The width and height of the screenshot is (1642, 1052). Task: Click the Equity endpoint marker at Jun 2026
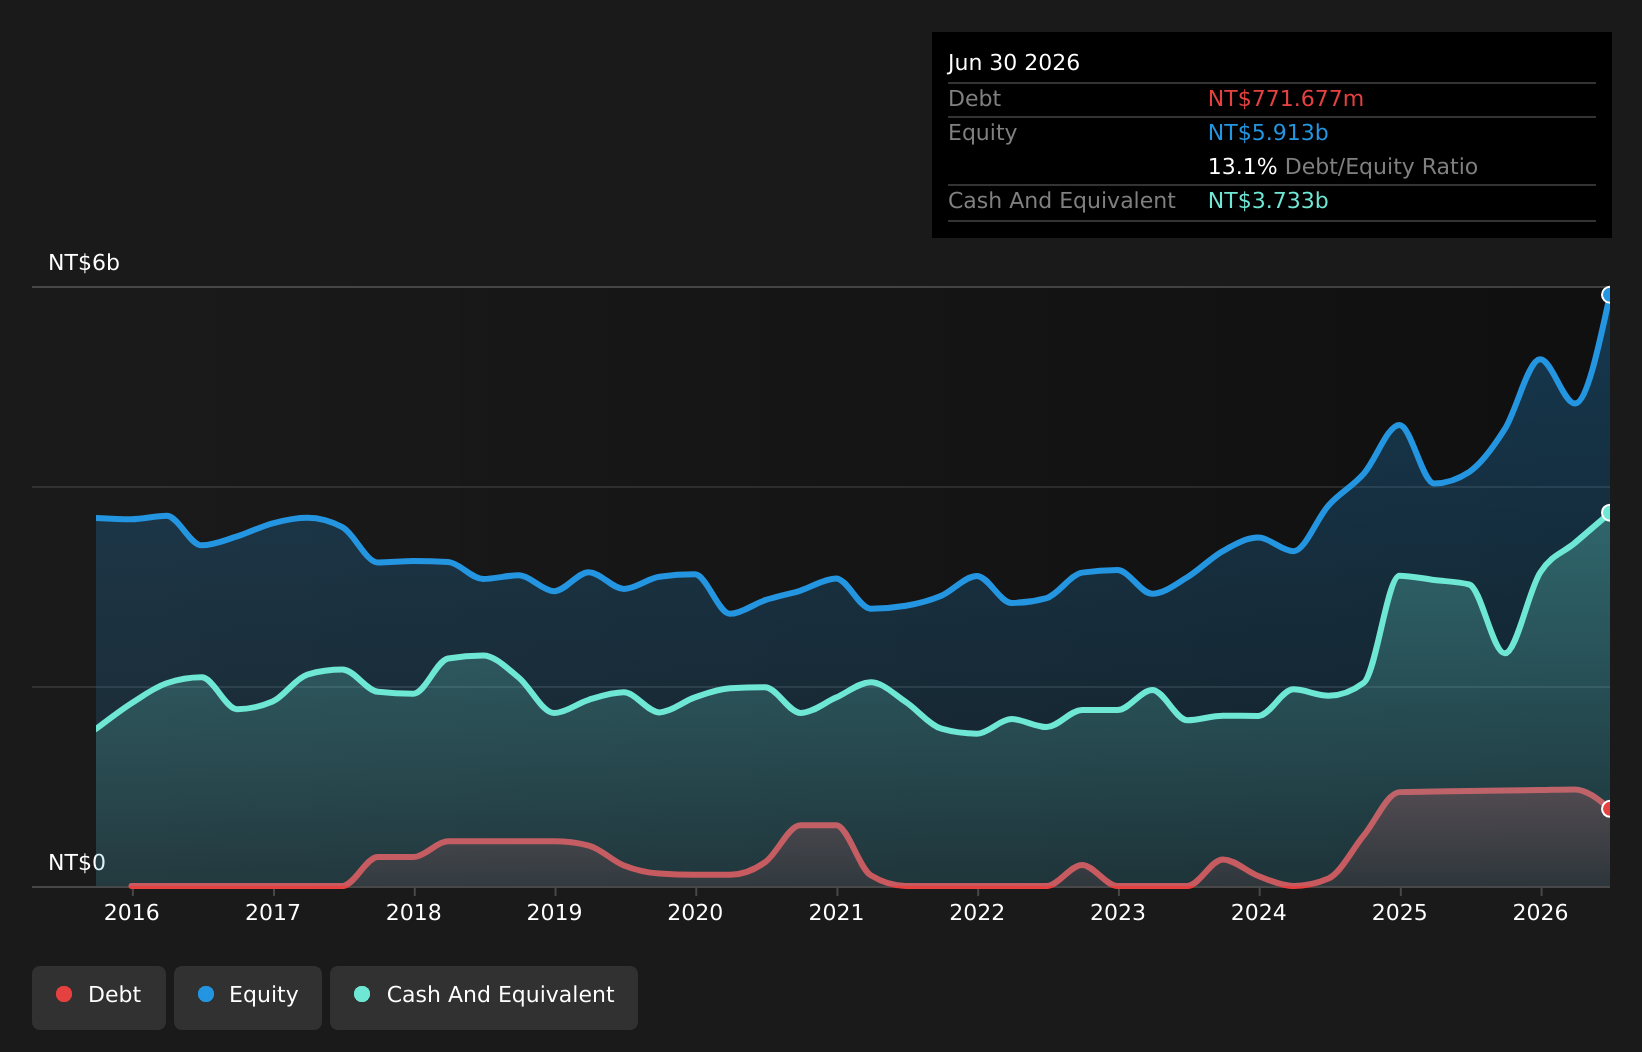[x=1609, y=295]
